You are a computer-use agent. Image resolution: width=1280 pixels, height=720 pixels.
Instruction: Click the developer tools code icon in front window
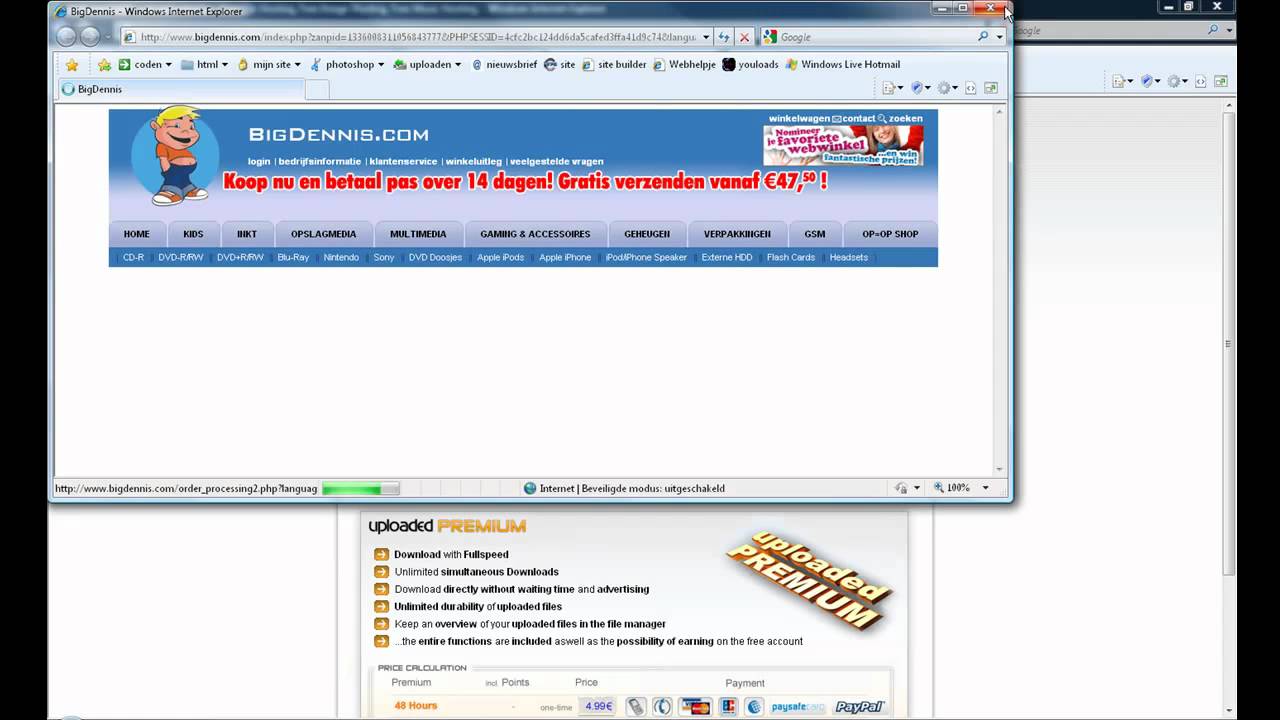pos(971,88)
